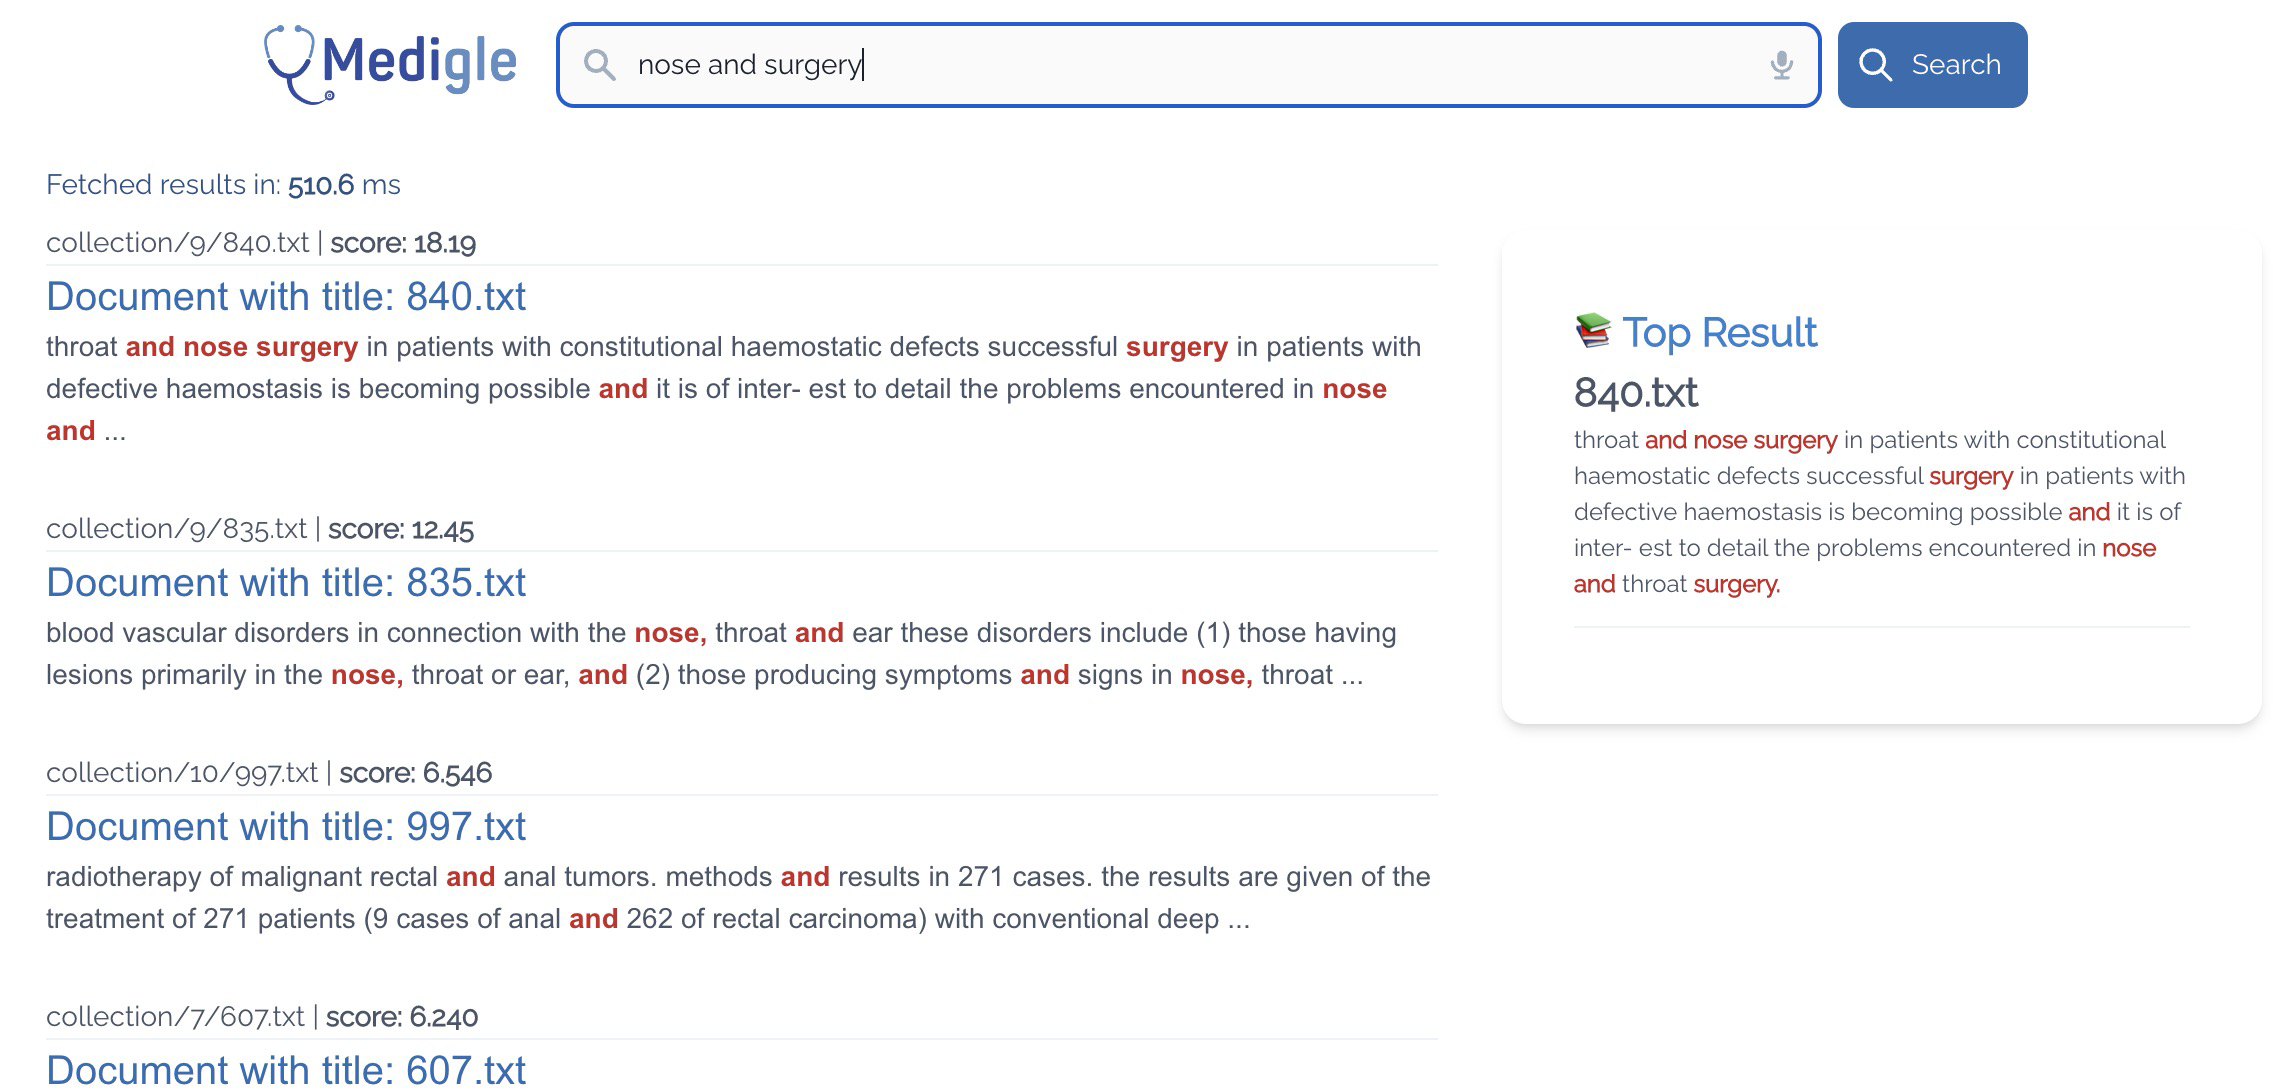
Task: Click the collection/9/835.txt path label
Action: coord(177,529)
